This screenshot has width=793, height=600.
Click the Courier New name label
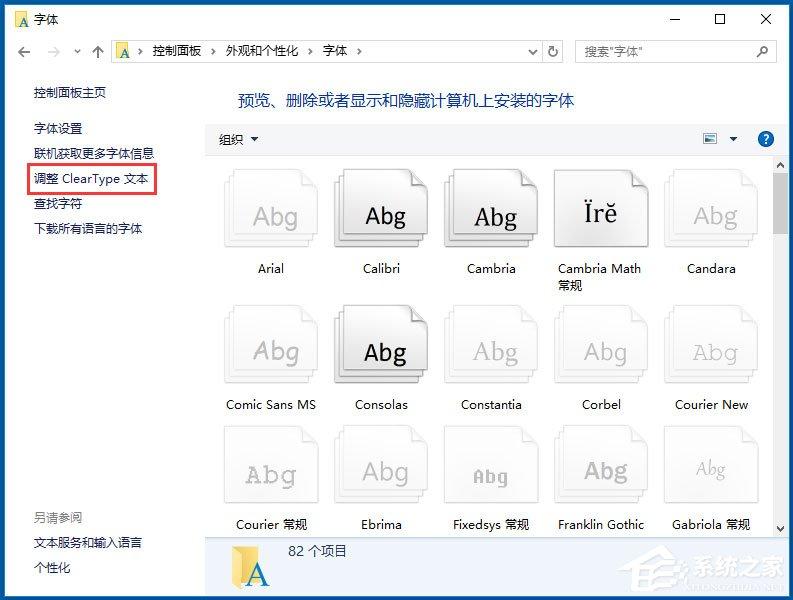(711, 405)
